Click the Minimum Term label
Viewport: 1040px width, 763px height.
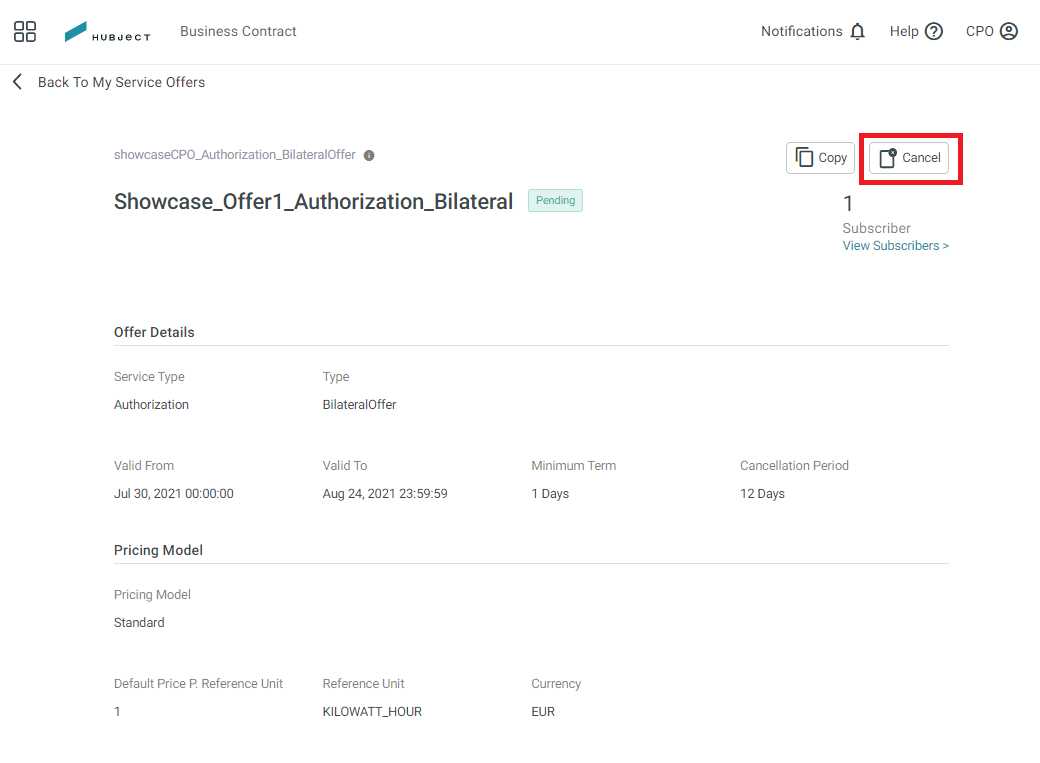(574, 466)
